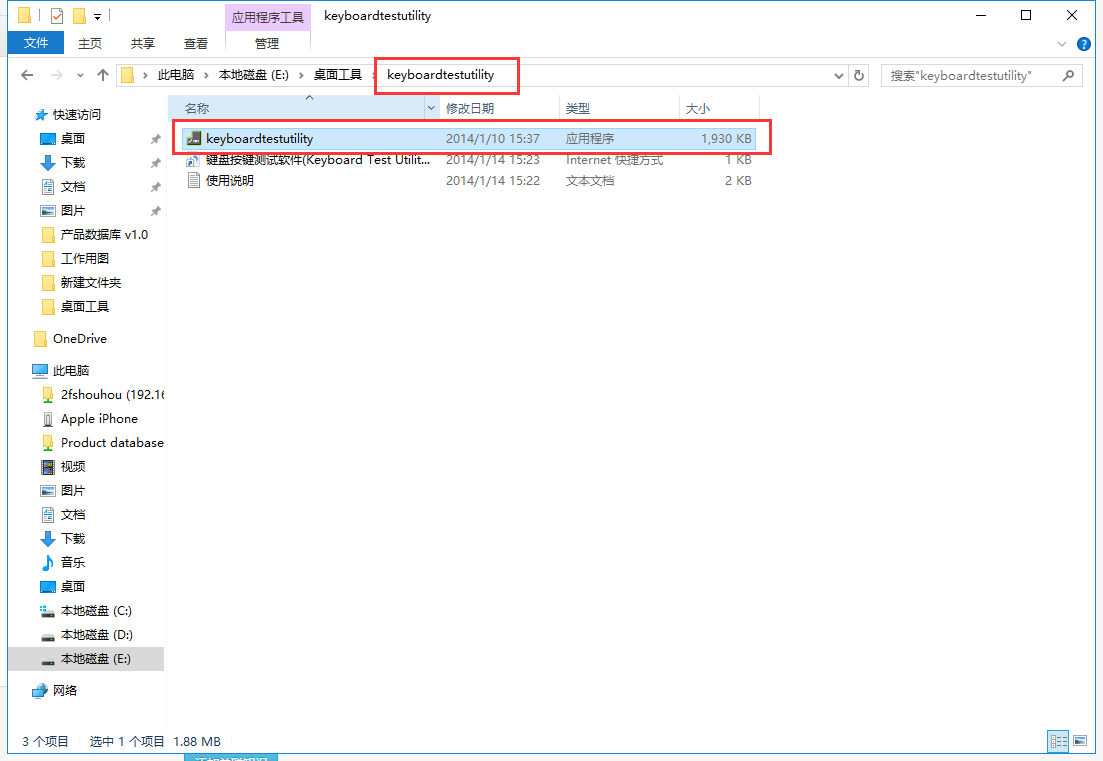Switch to large thumbnails view icon
The image size is (1103, 761).
click(1080, 741)
